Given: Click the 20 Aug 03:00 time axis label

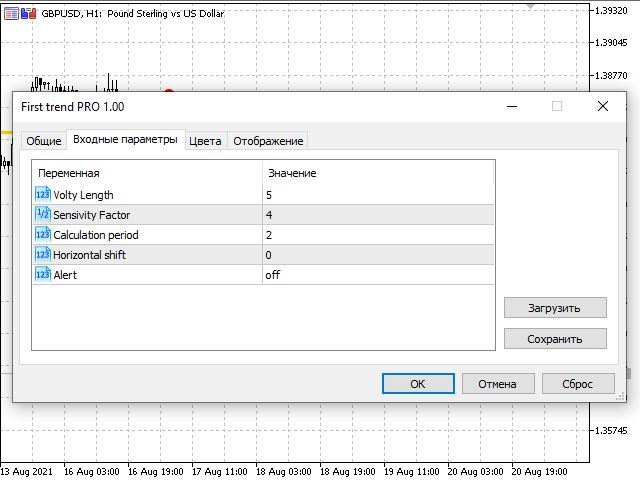Looking at the screenshot, I should 476,472.
